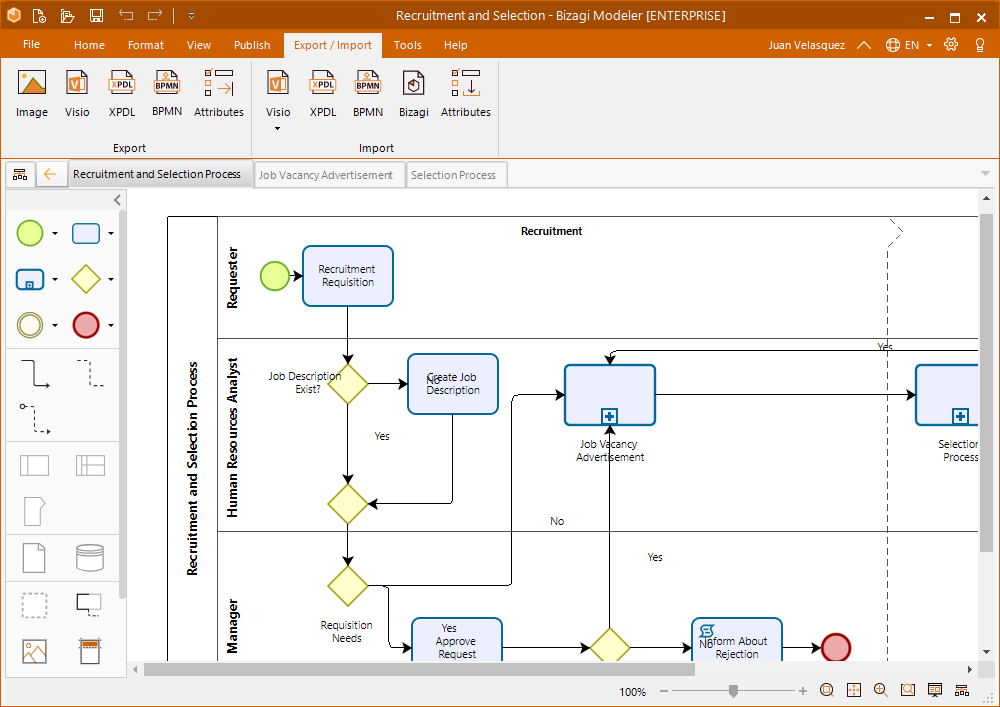Open the Publish ribbon tab
The image size is (1000, 707).
[x=252, y=45]
